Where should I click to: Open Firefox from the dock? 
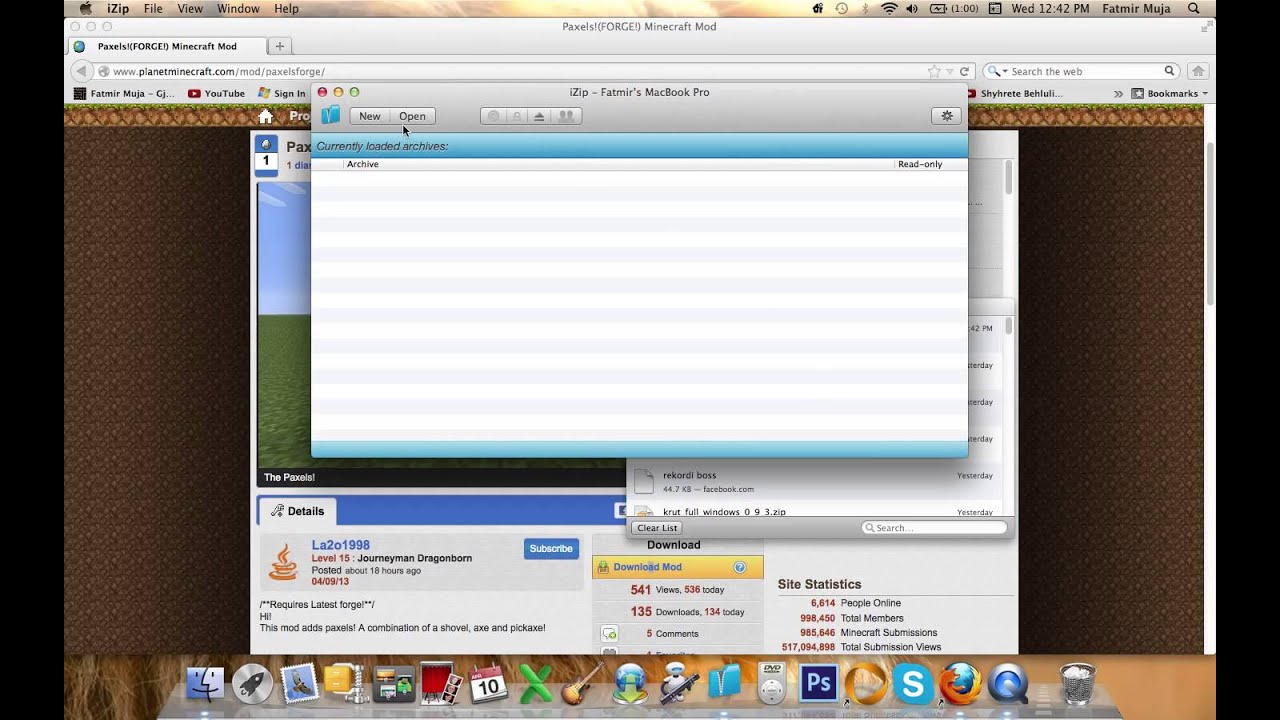(x=960, y=683)
